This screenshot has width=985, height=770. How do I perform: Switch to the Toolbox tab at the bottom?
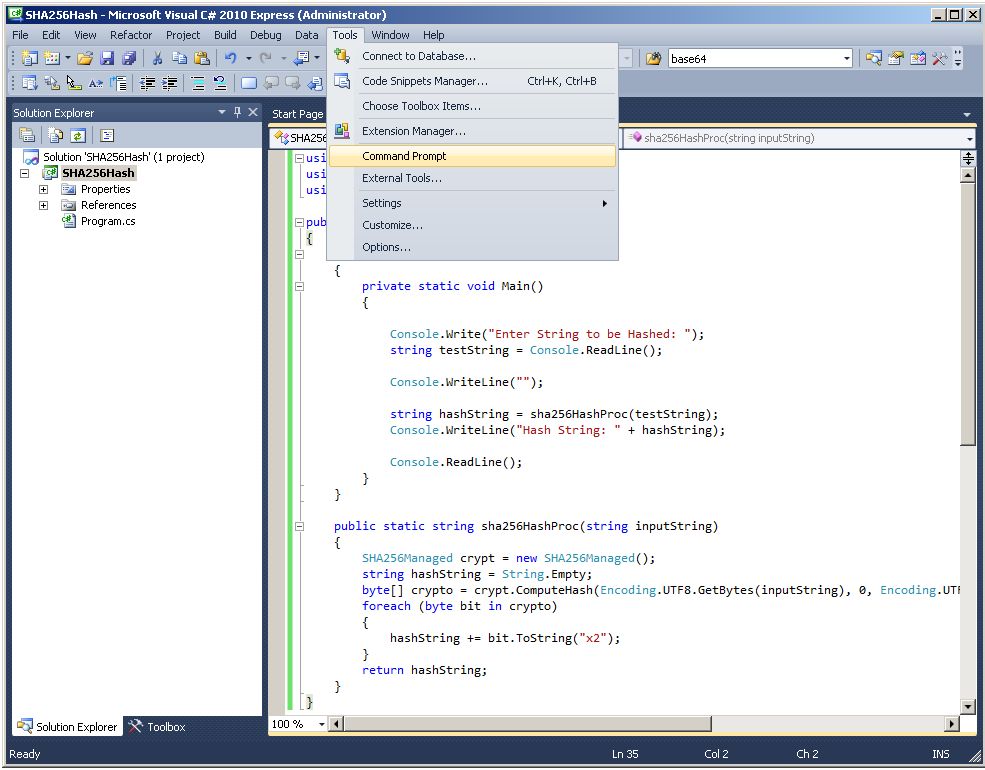[x=157, y=727]
